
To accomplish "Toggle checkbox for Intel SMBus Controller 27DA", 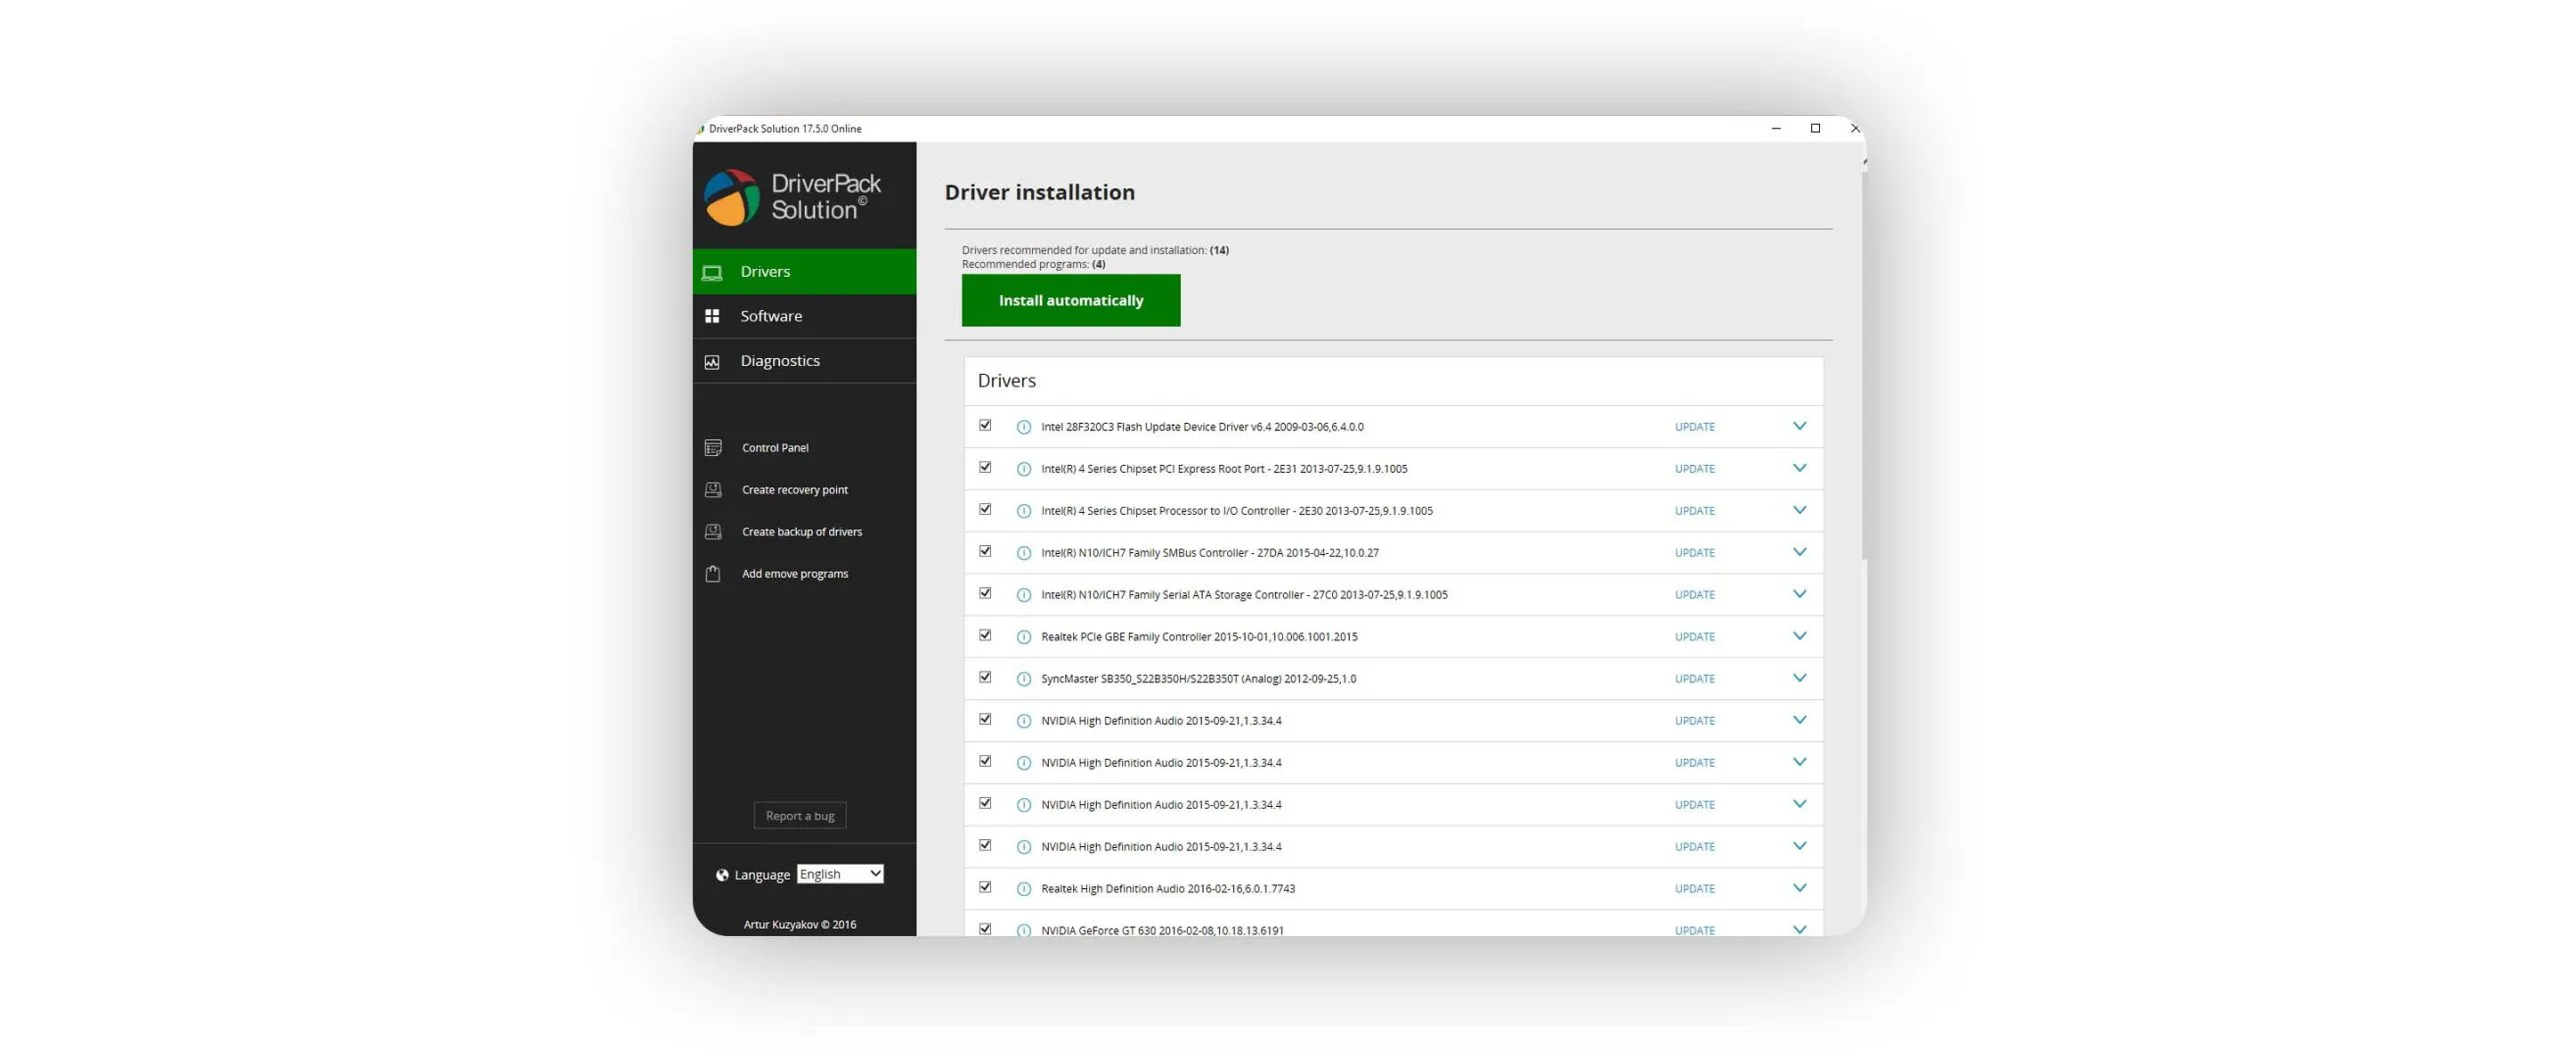I will (985, 551).
